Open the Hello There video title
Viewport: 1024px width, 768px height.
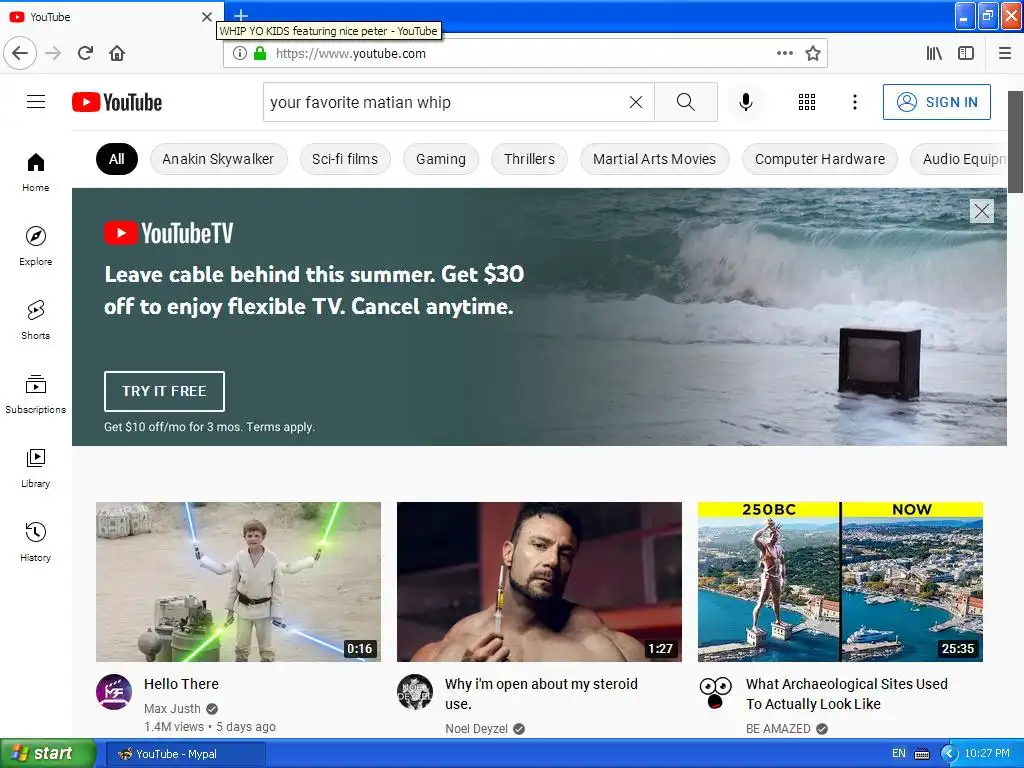click(x=181, y=684)
